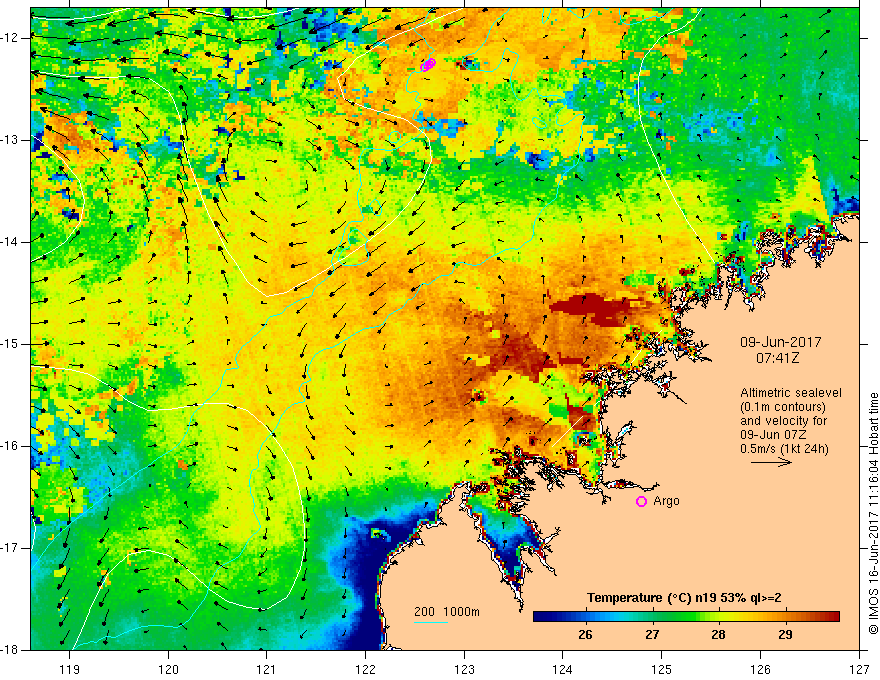Click the dark red end of color bar
Screen dimensions: 880x680
tap(833, 617)
